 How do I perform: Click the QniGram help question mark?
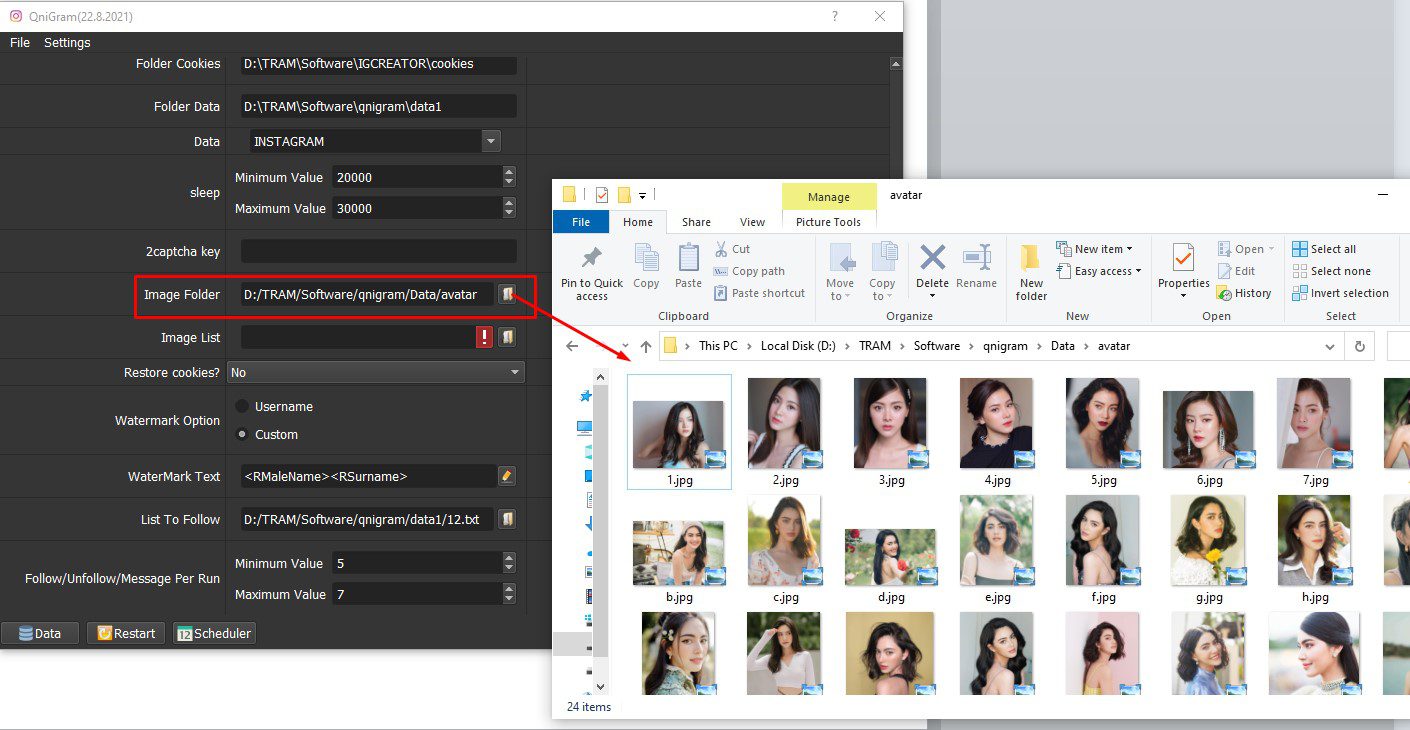click(x=835, y=16)
